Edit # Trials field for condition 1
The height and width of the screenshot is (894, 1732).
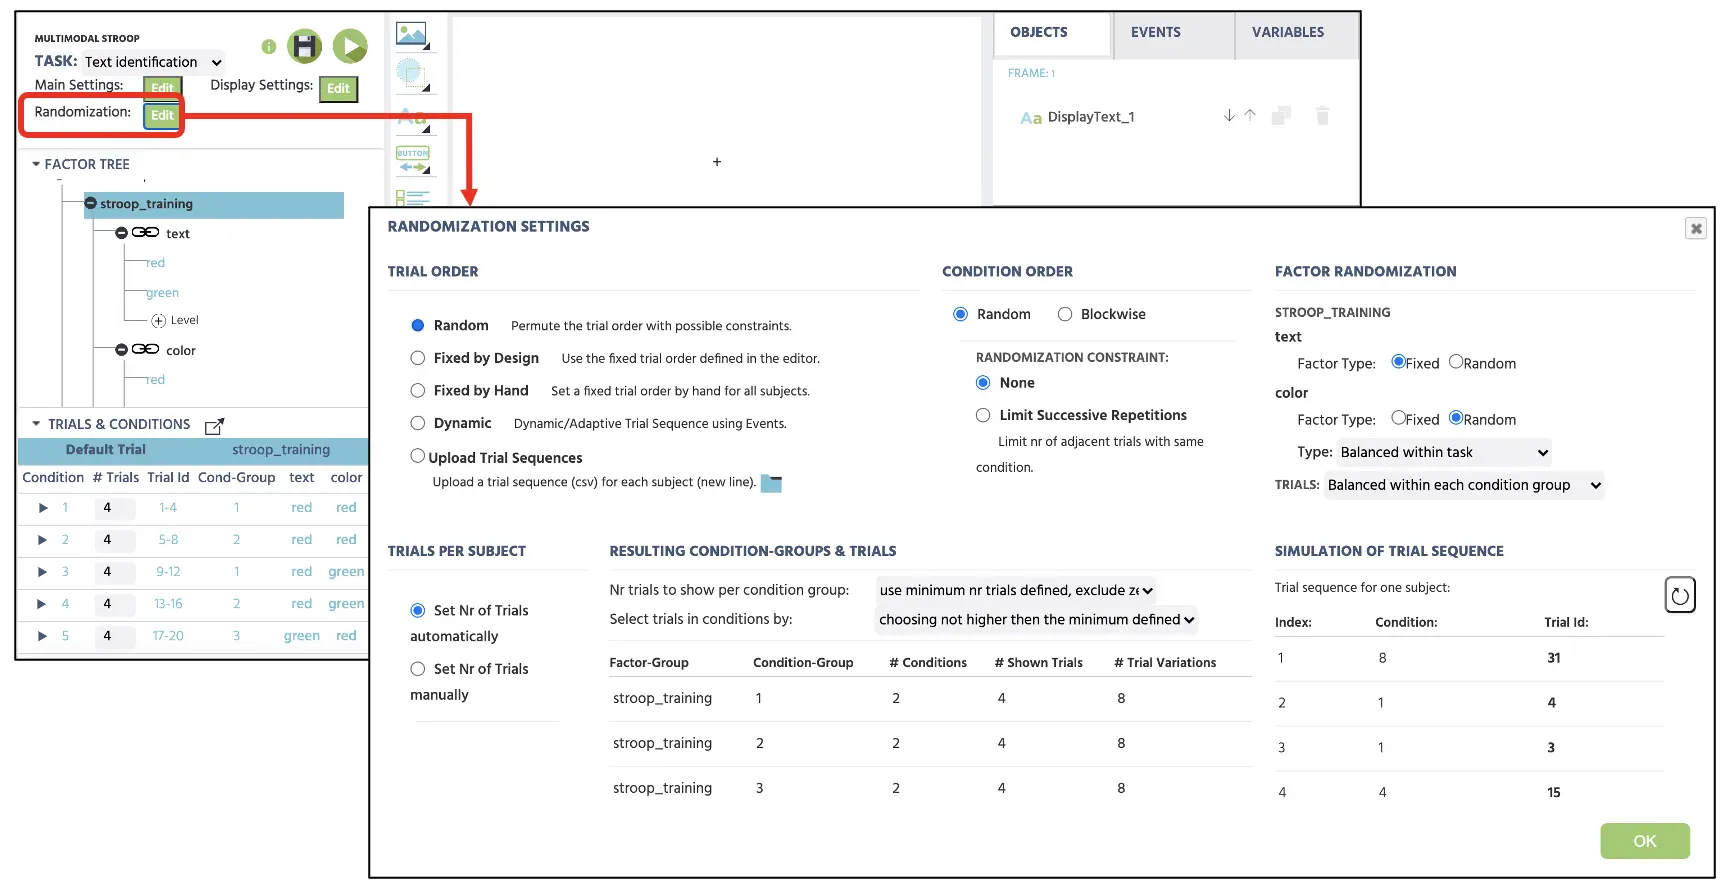pos(115,508)
